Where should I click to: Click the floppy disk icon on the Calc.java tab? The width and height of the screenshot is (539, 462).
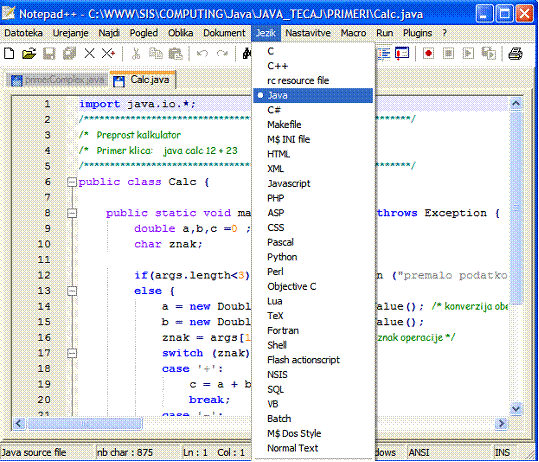point(119,81)
